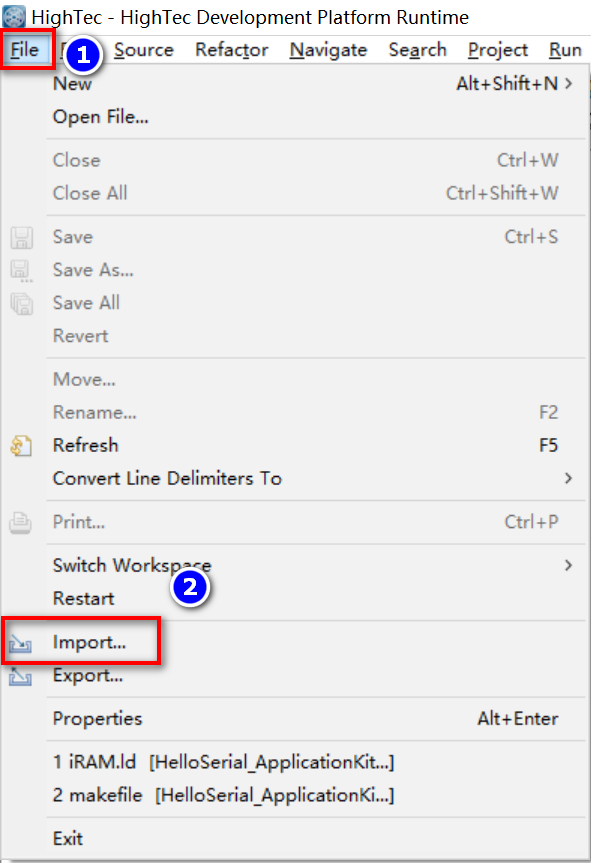Image resolution: width=591 pixels, height=863 pixels.
Task: Open the Refactor menu
Action: point(232,50)
